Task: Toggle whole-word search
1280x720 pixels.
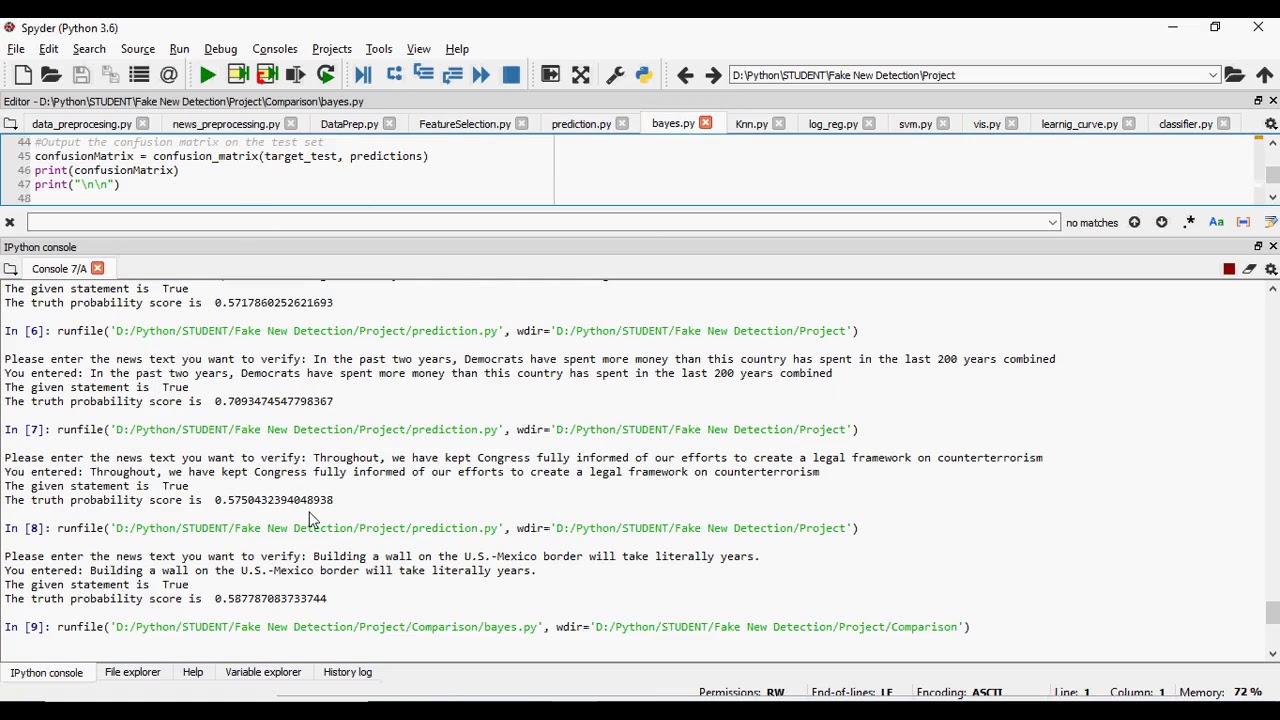Action: coord(1243,222)
